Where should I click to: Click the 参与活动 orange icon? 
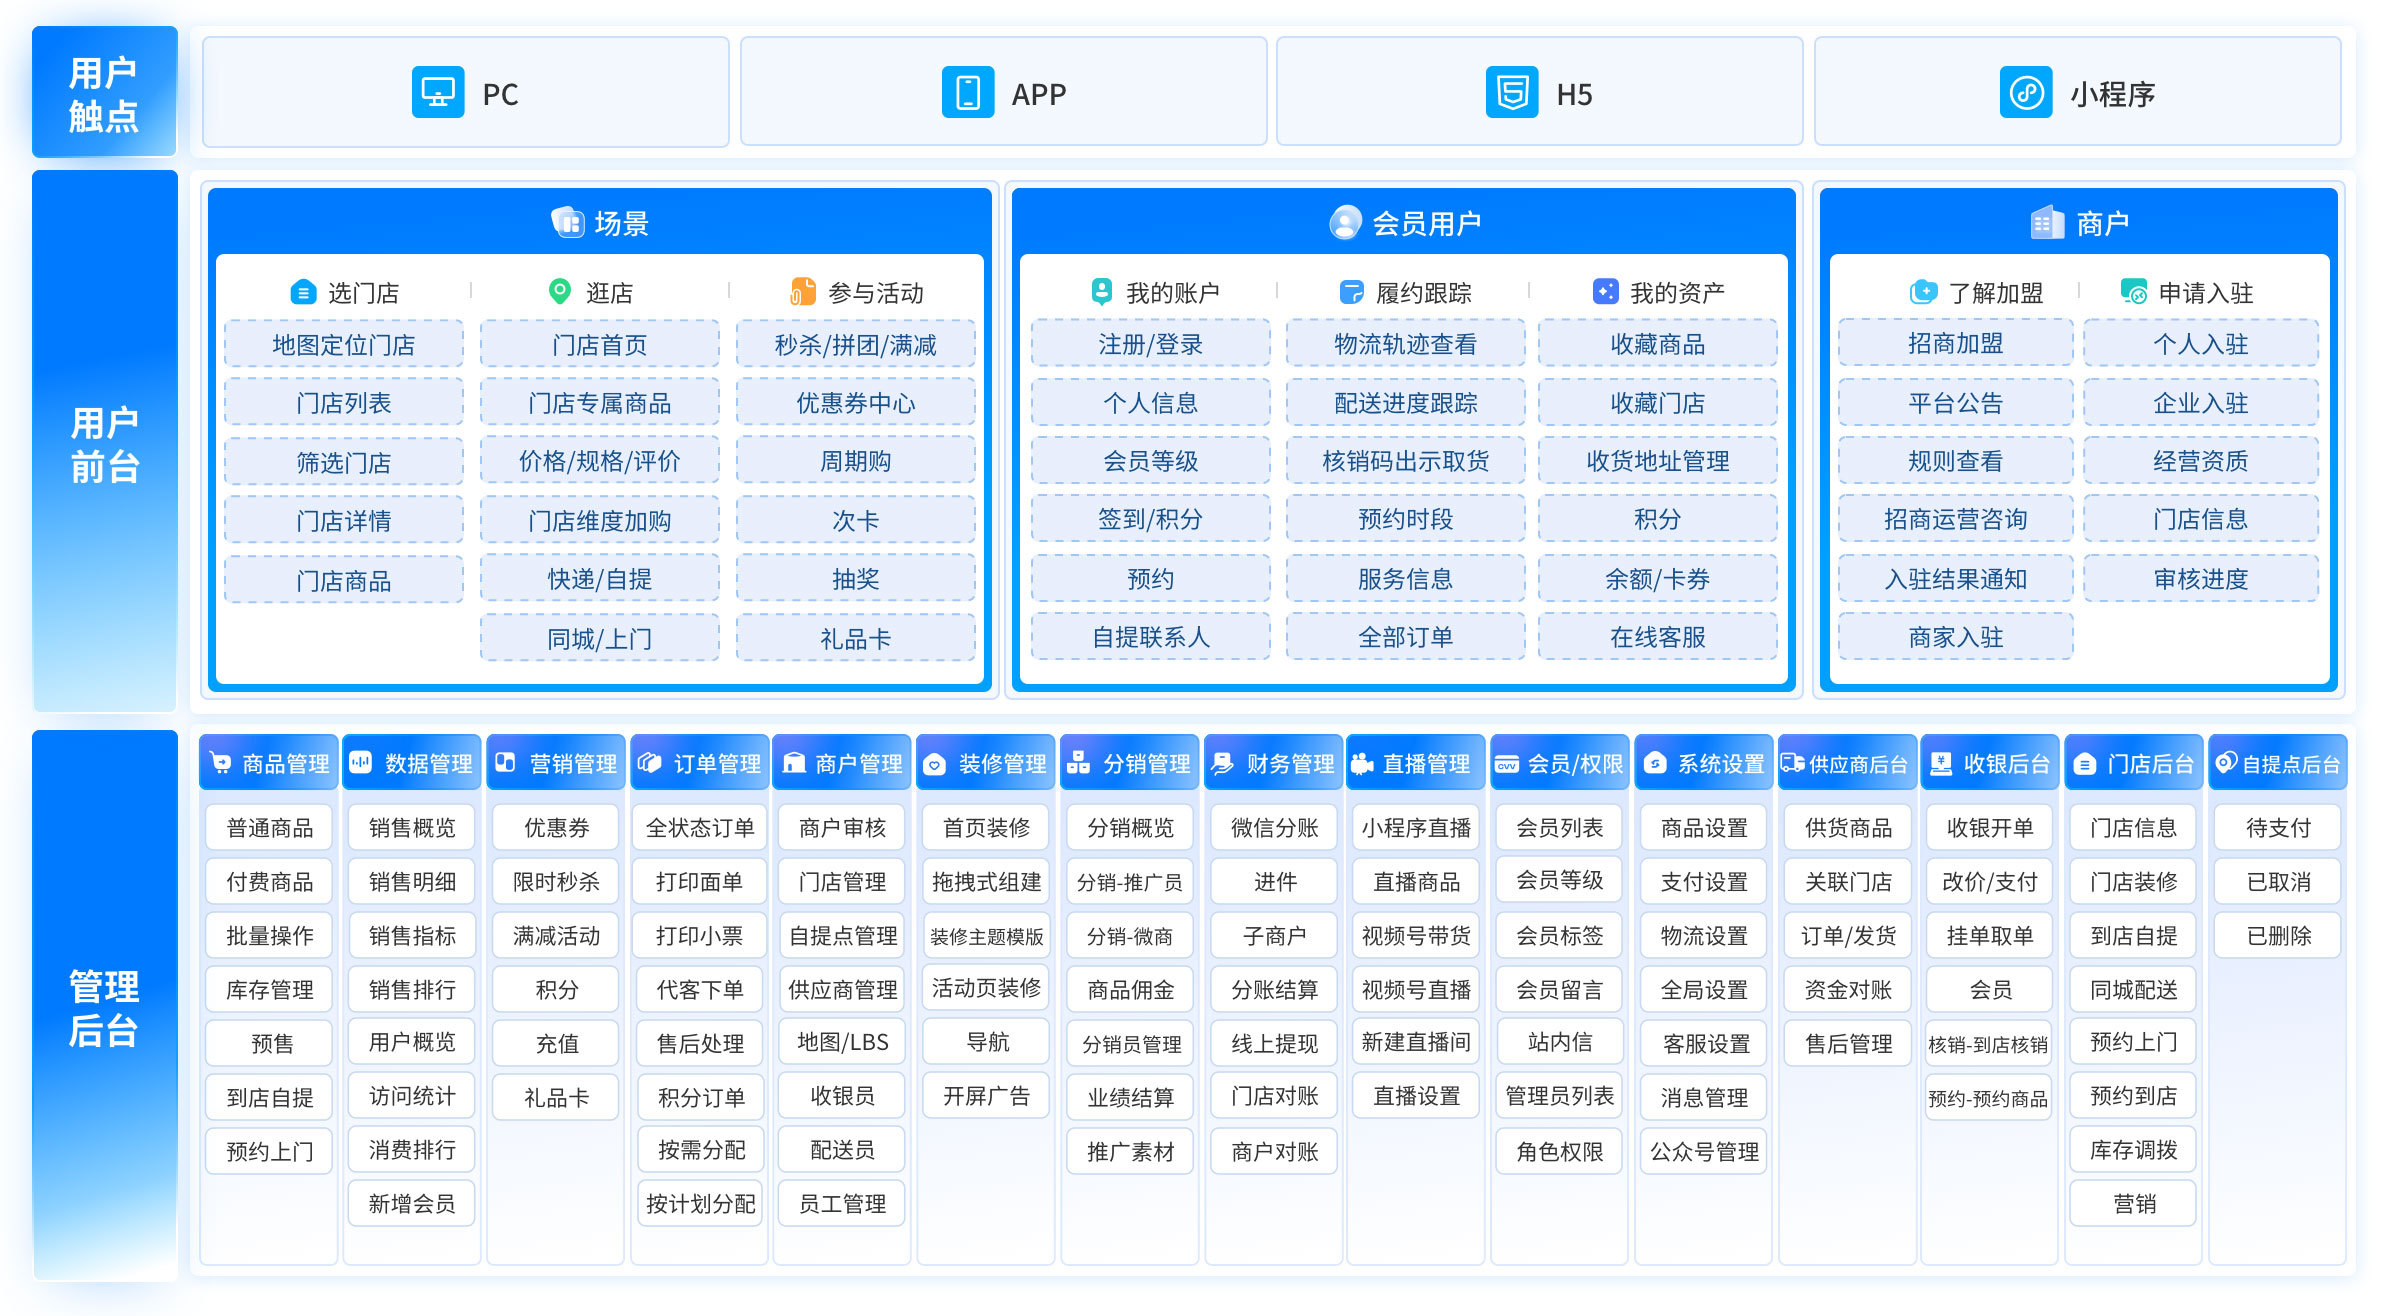click(x=803, y=291)
